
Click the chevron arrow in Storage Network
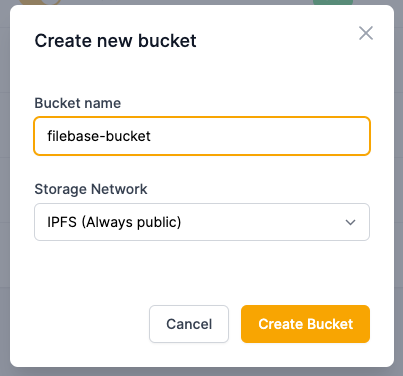[350, 222]
